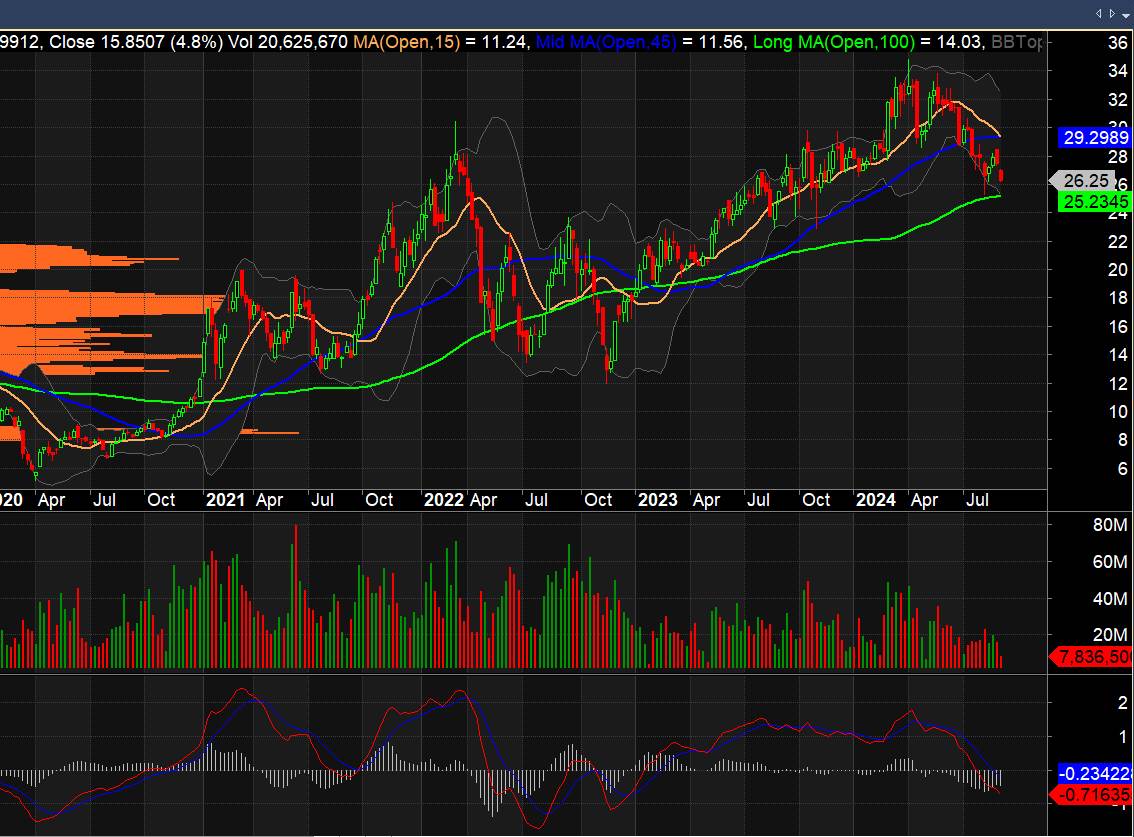1134x837 pixels.
Task: Click the 2024 year label on time axis
Action: coord(877,500)
